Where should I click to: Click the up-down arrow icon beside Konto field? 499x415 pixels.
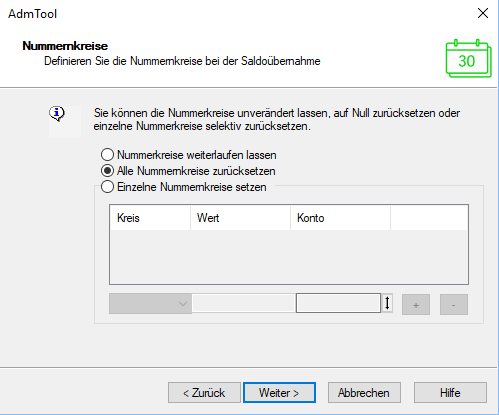point(387,303)
